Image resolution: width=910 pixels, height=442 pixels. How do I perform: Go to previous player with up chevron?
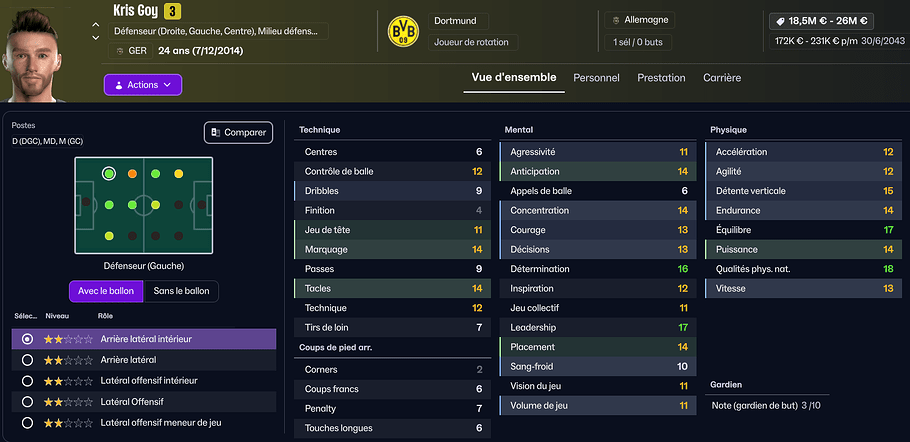96,25
